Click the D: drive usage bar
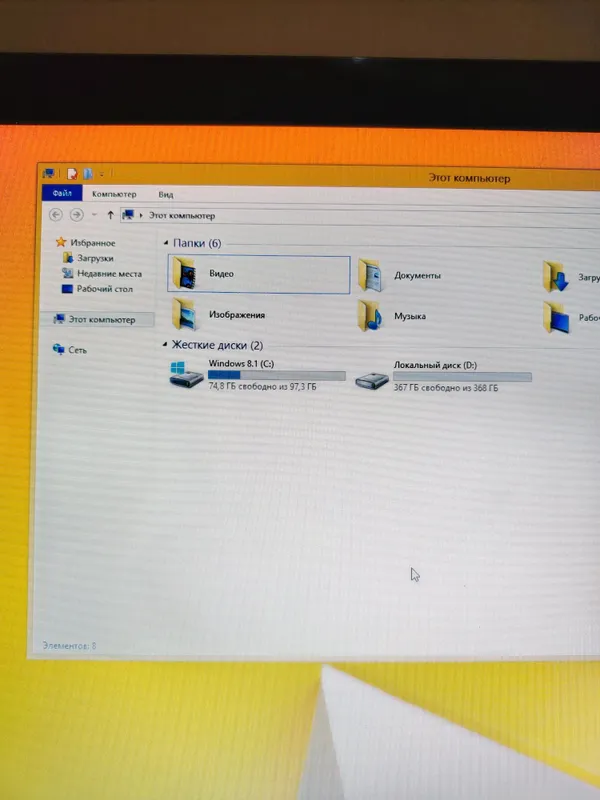 point(462,377)
